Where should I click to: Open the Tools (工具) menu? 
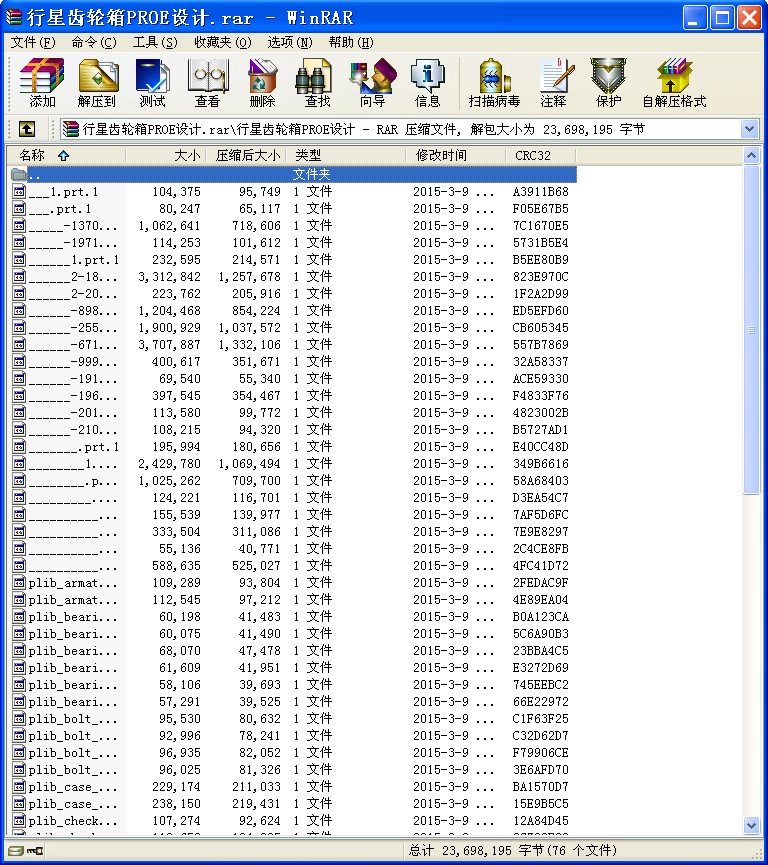[155, 42]
